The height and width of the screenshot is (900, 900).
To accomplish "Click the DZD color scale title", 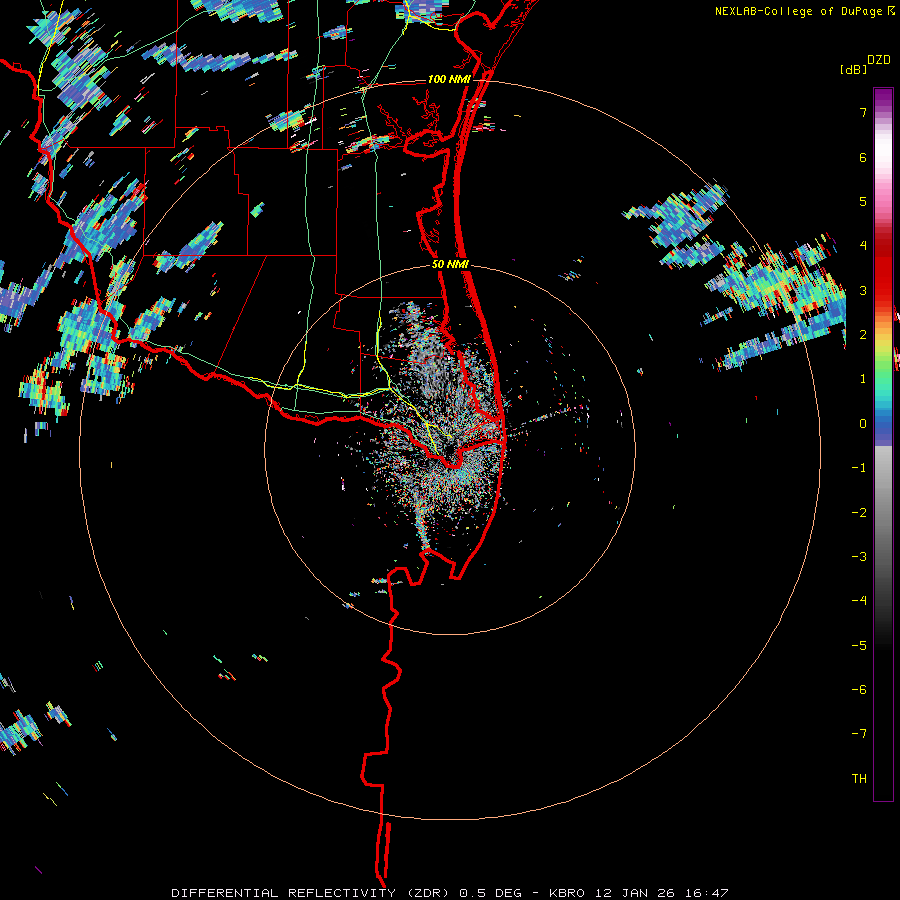I will pyautogui.click(x=879, y=60).
